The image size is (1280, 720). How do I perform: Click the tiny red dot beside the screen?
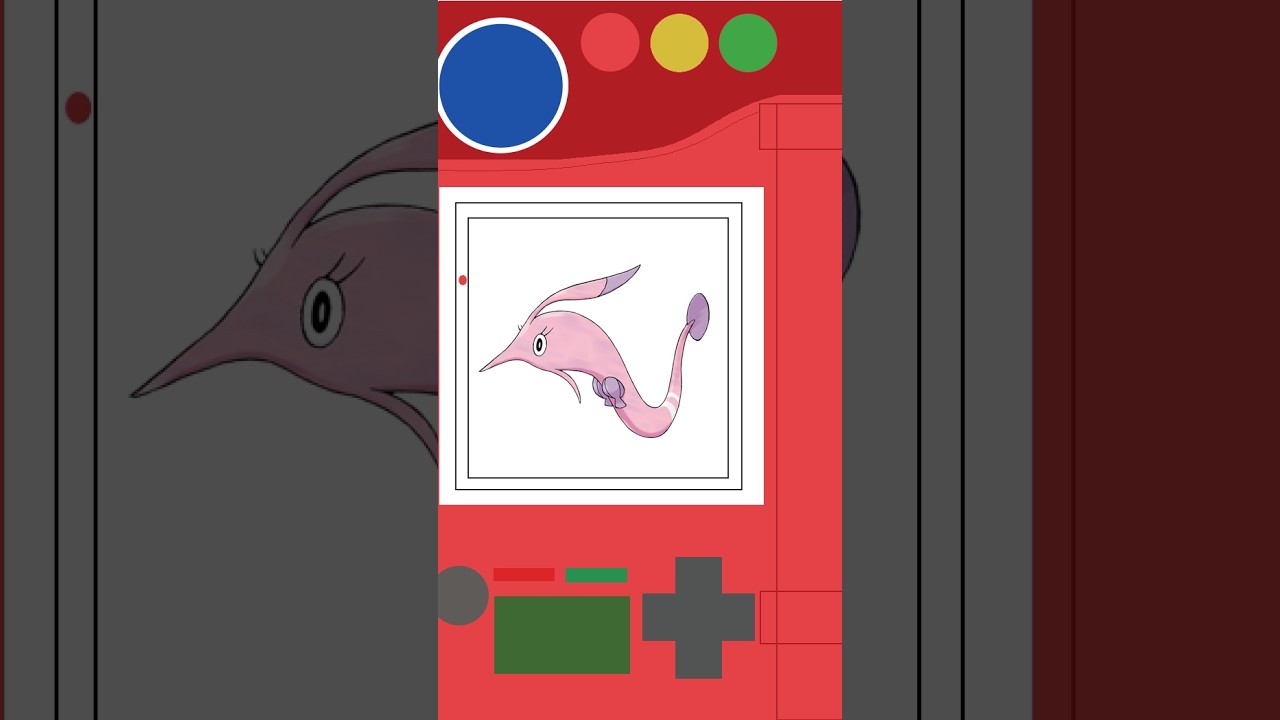462,280
